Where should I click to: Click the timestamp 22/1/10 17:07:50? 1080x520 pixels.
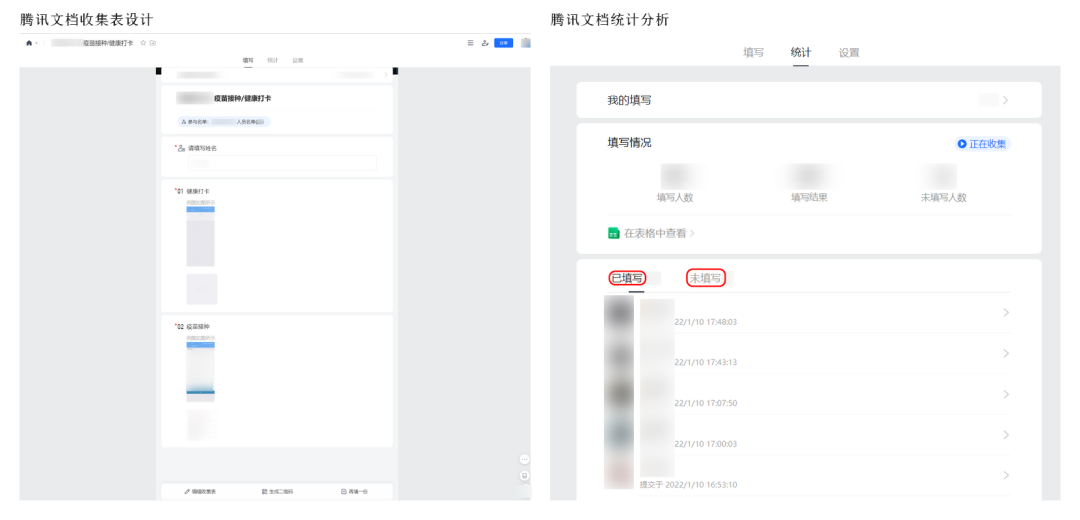[x=705, y=403]
